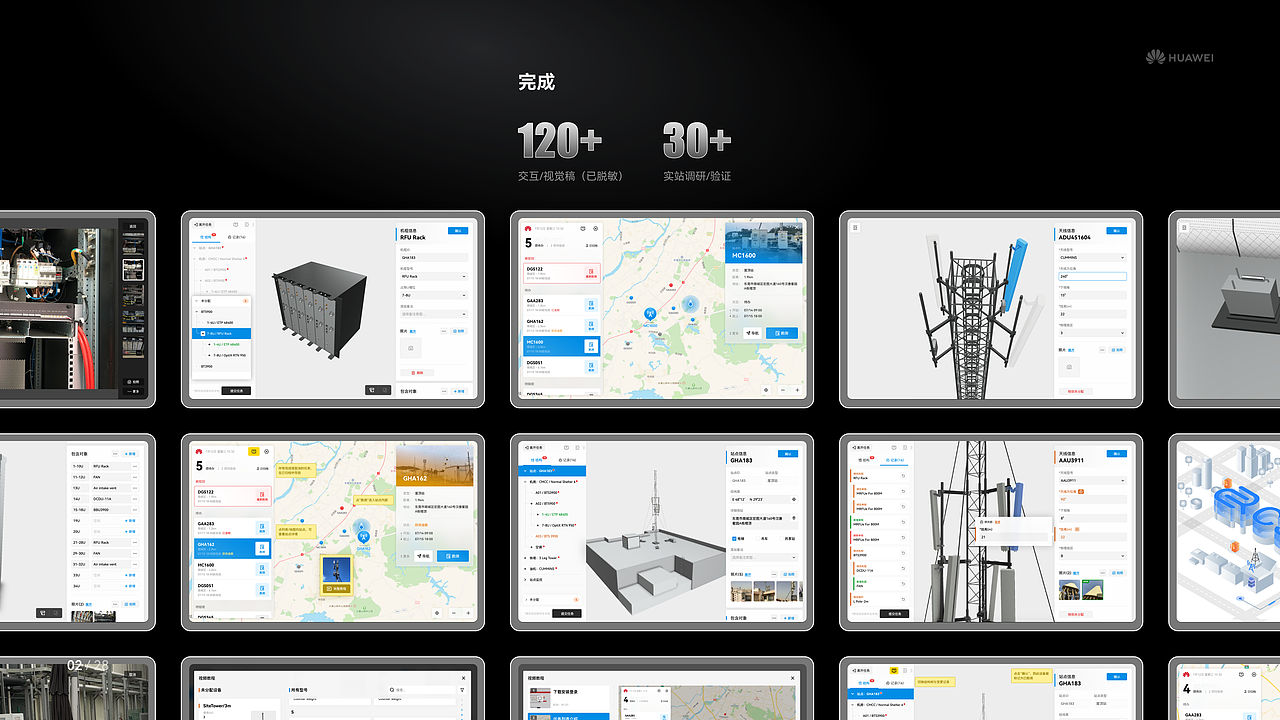The height and width of the screenshot is (720, 1280).
Task: Switch to 组件 tab in AAU3911 screen
Action: [865, 460]
